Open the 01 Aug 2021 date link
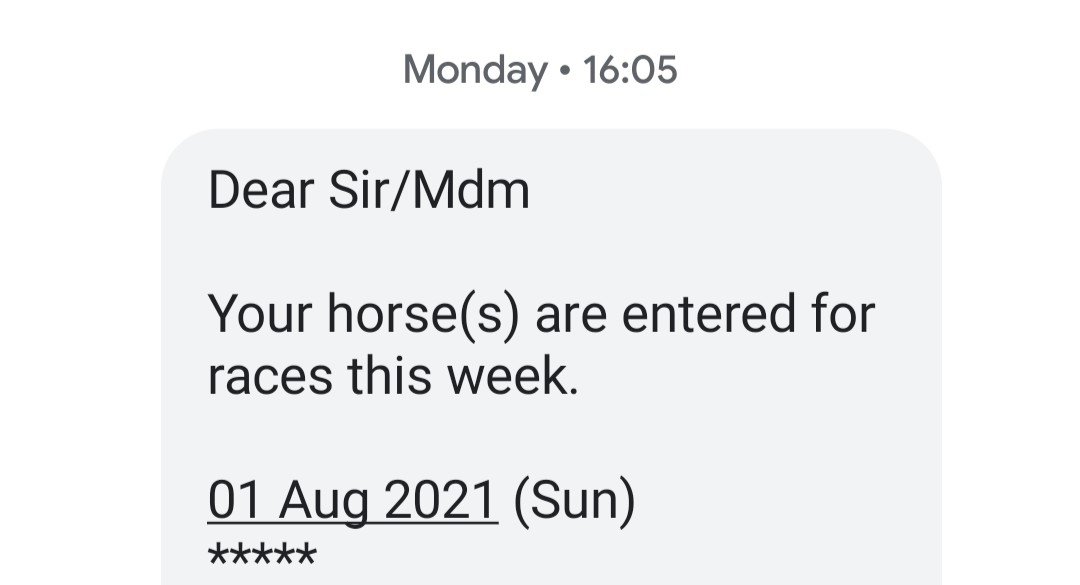The height and width of the screenshot is (585, 1080). 353,501
